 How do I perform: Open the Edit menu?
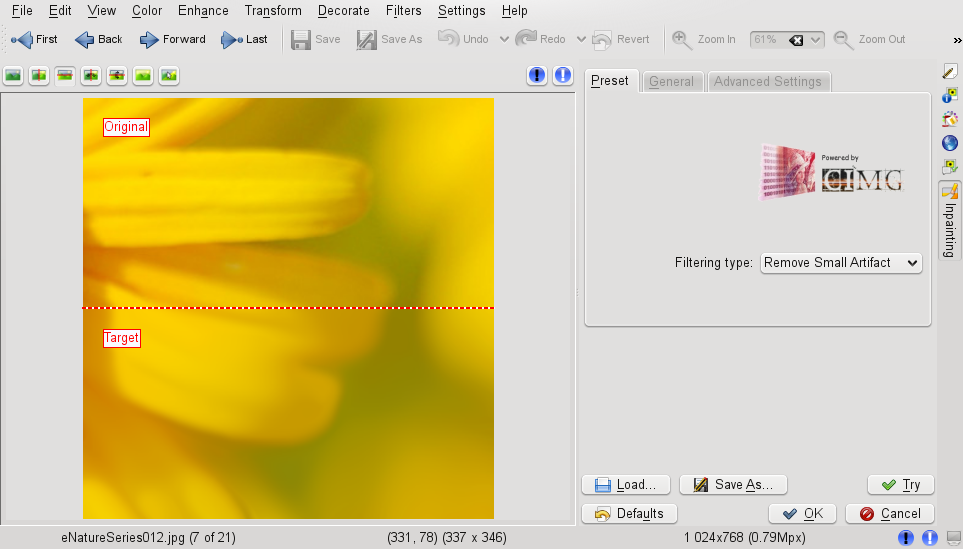click(x=60, y=10)
